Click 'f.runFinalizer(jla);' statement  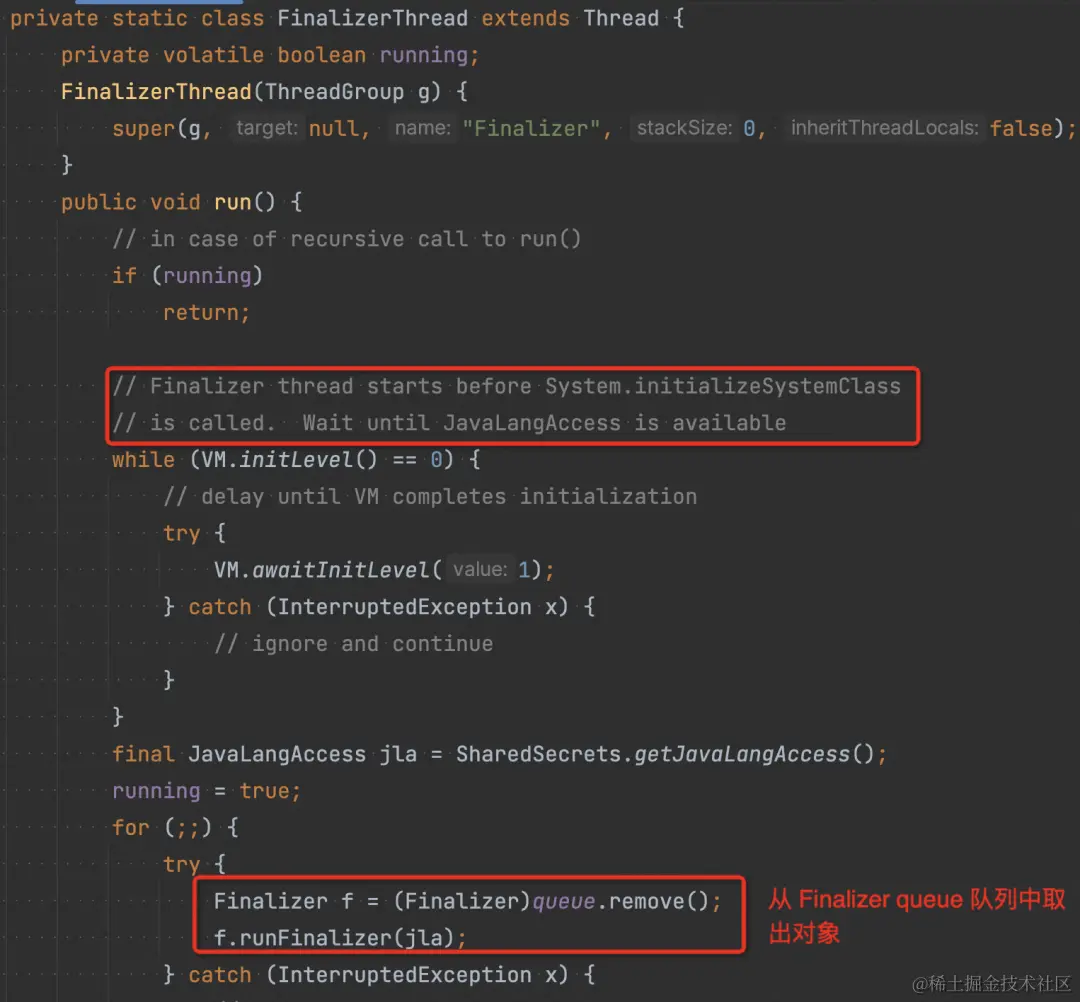coord(340,938)
